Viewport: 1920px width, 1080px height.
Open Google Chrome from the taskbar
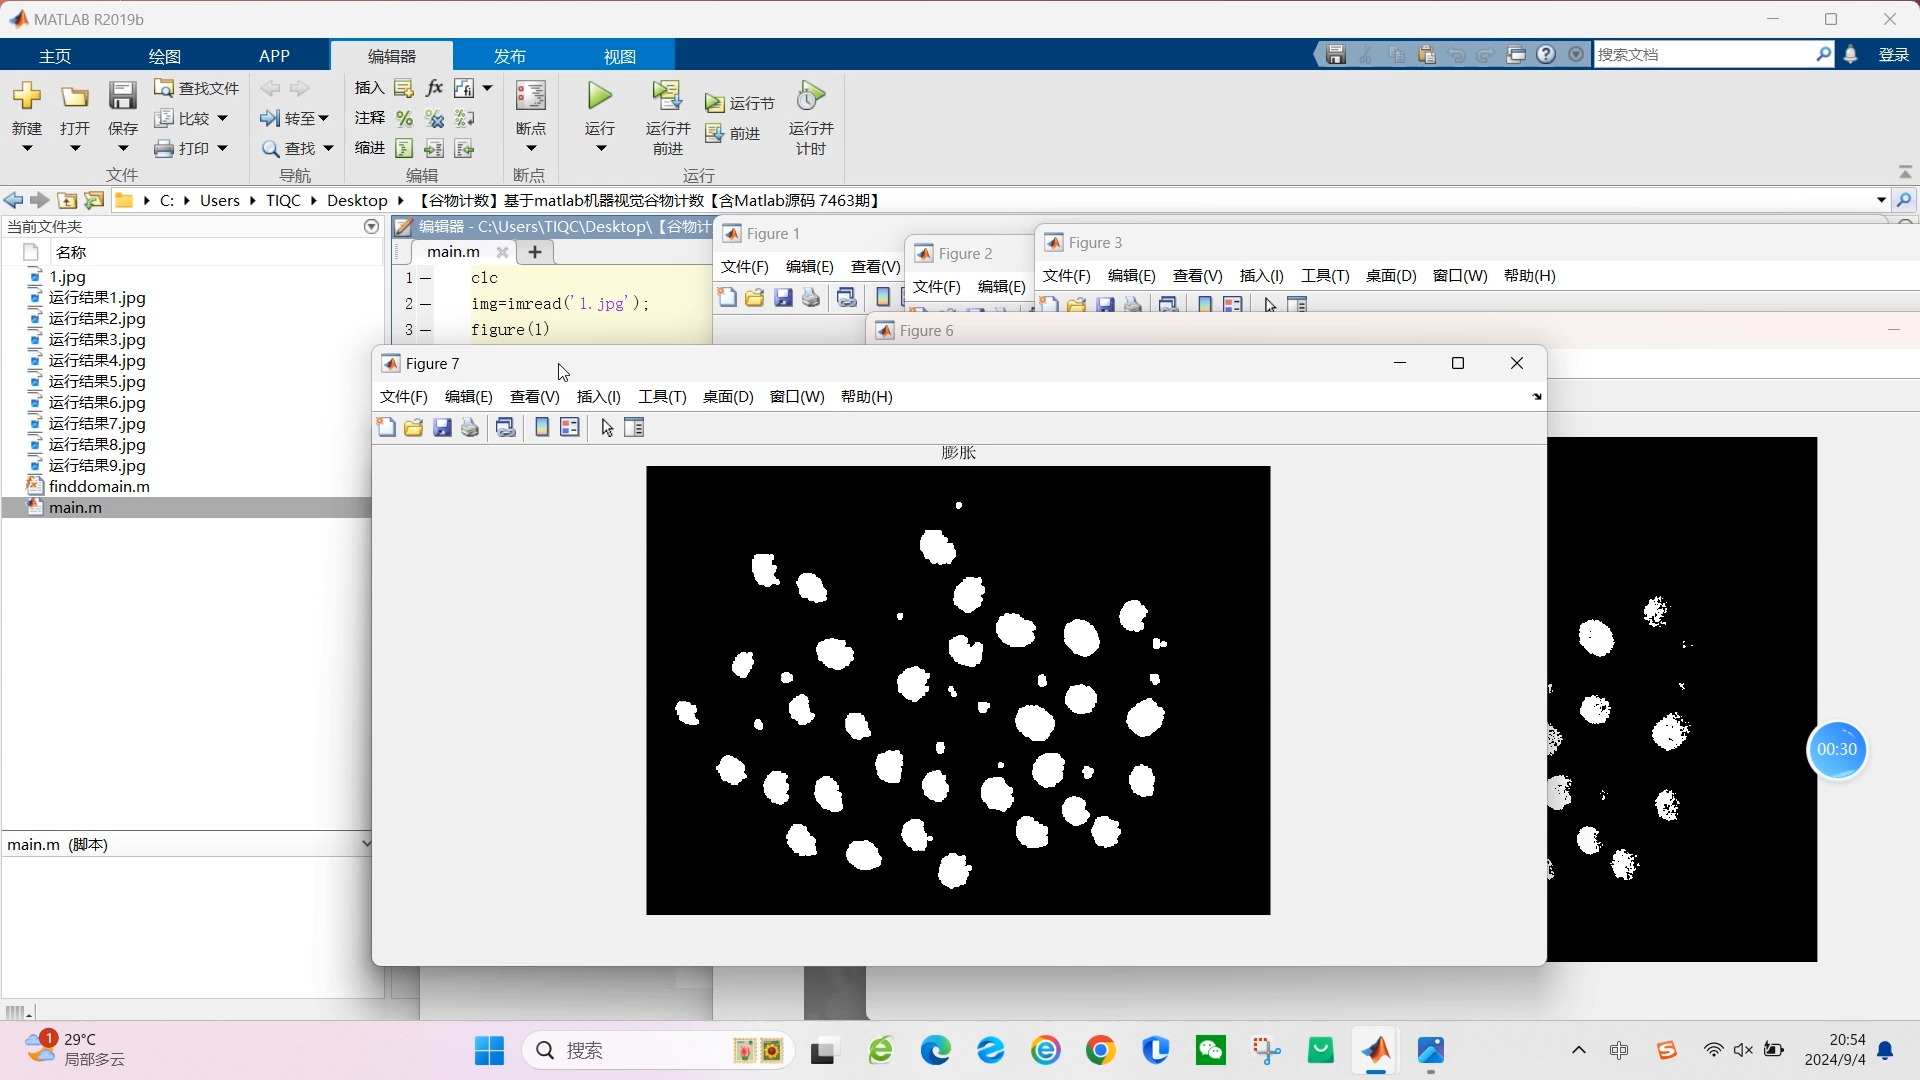click(x=1100, y=1051)
